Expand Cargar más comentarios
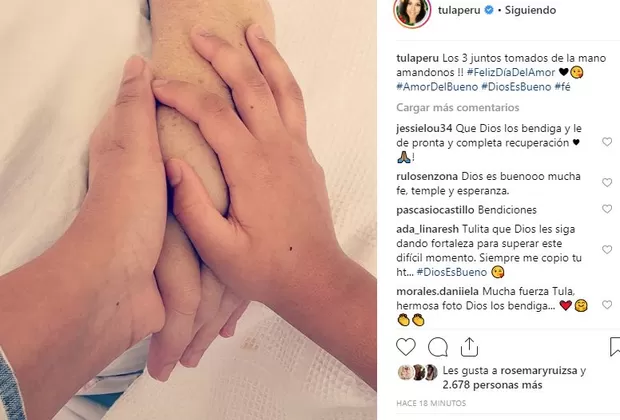 457,108
